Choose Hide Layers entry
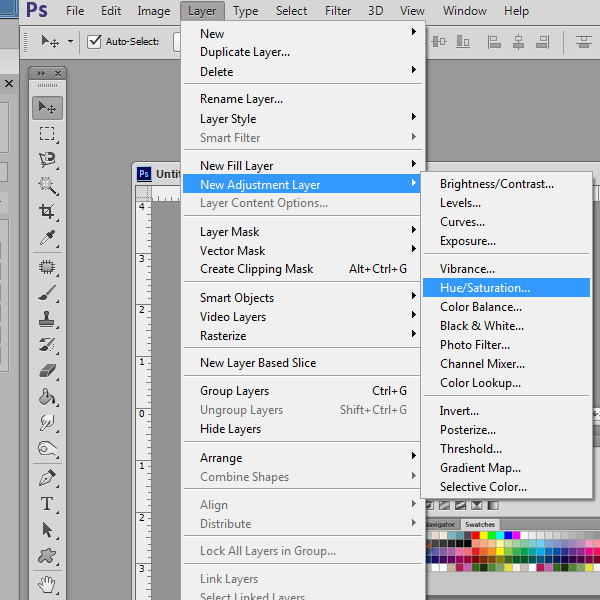Viewport: 600px width, 600px height. (230, 429)
